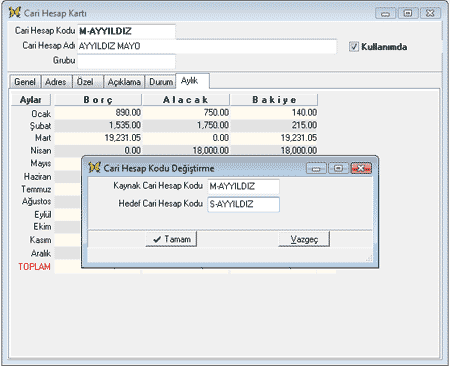Click the red TOPLAM row label
This screenshot has height=366, width=450.
(x=34, y=267)
